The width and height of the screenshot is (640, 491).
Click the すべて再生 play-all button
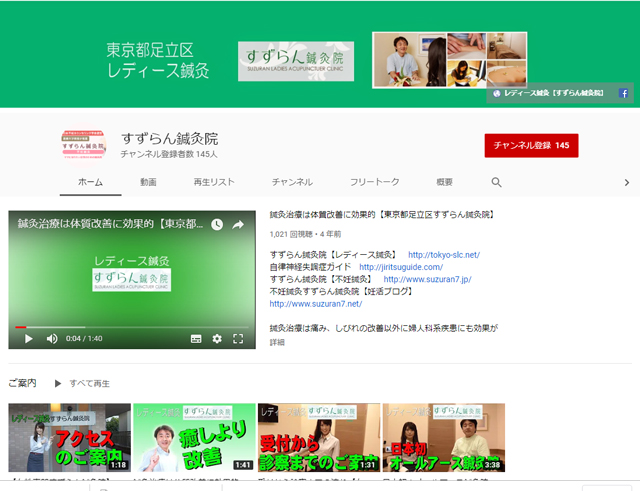(82, 383)
